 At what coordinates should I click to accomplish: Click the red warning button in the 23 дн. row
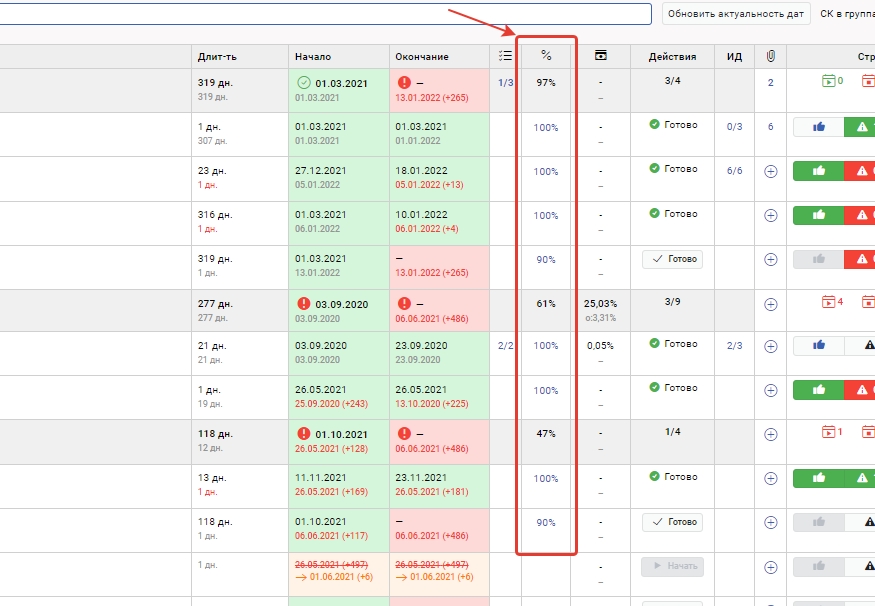click(860, 171)
